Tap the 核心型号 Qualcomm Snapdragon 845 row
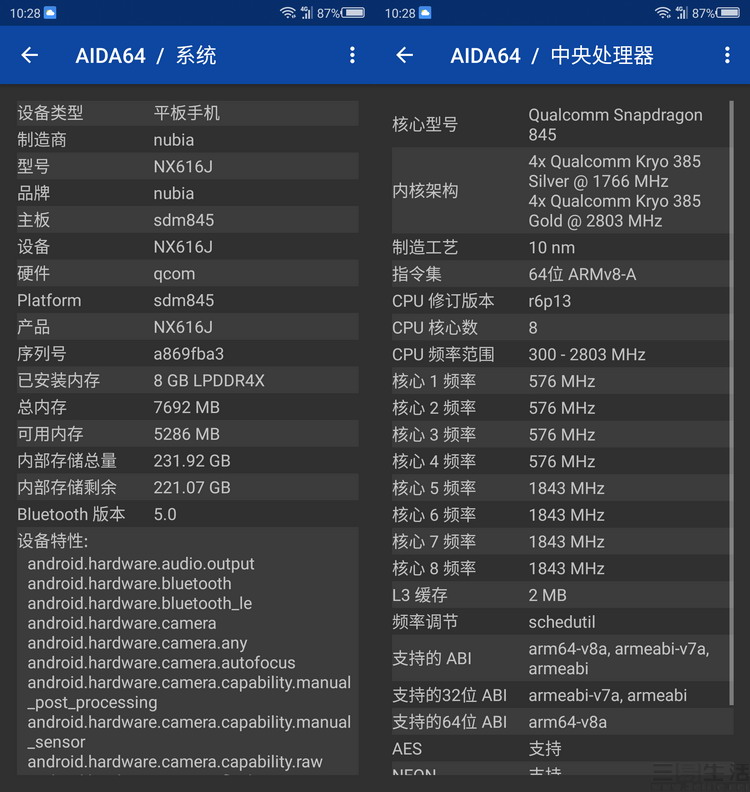Image resolution: width=750 pixels, height=792 pixels. coord(560,125)
